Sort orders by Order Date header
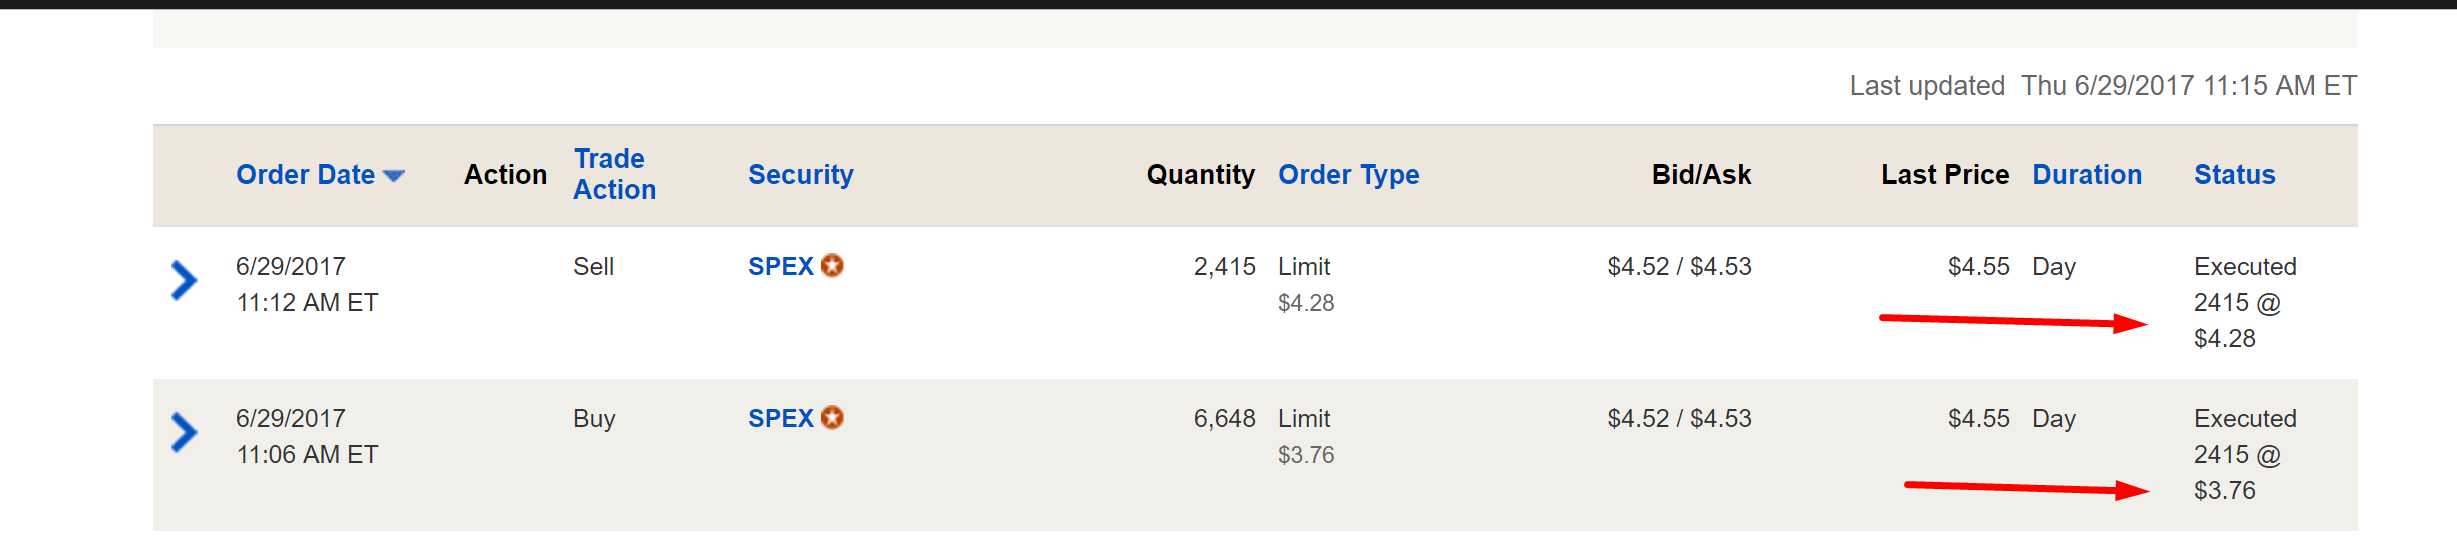Screen dimensions: 2457x539 [x=305, y=175]
